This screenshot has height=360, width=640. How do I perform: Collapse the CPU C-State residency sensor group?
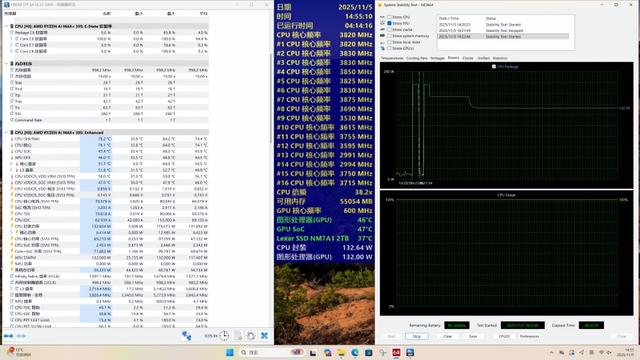click(x=7, y=26)
